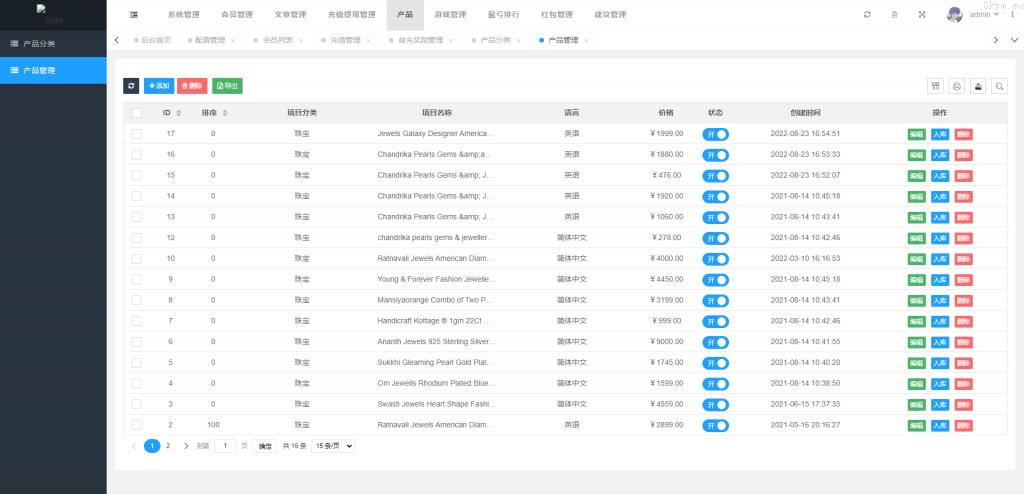Click the trash icon in the header
1024x494 pixels.
pyautogui.click(x=894, y=15)
